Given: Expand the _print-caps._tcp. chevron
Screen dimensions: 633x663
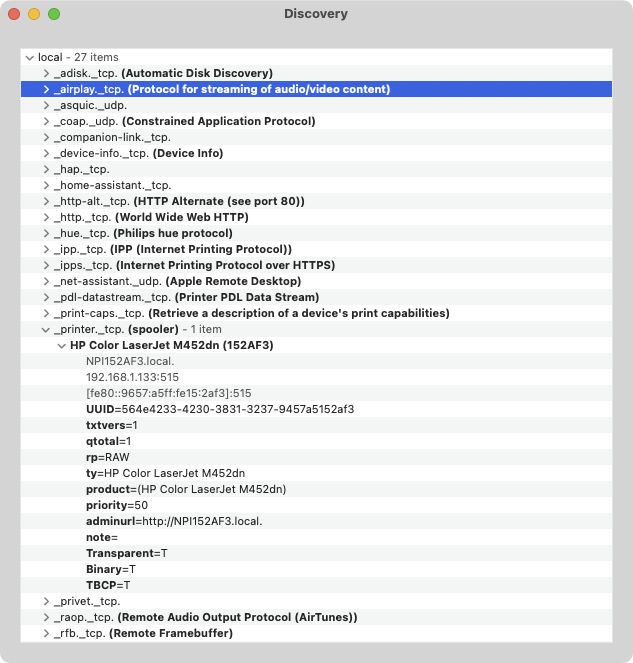Looking at the screenshot, I should pos(46,313).
